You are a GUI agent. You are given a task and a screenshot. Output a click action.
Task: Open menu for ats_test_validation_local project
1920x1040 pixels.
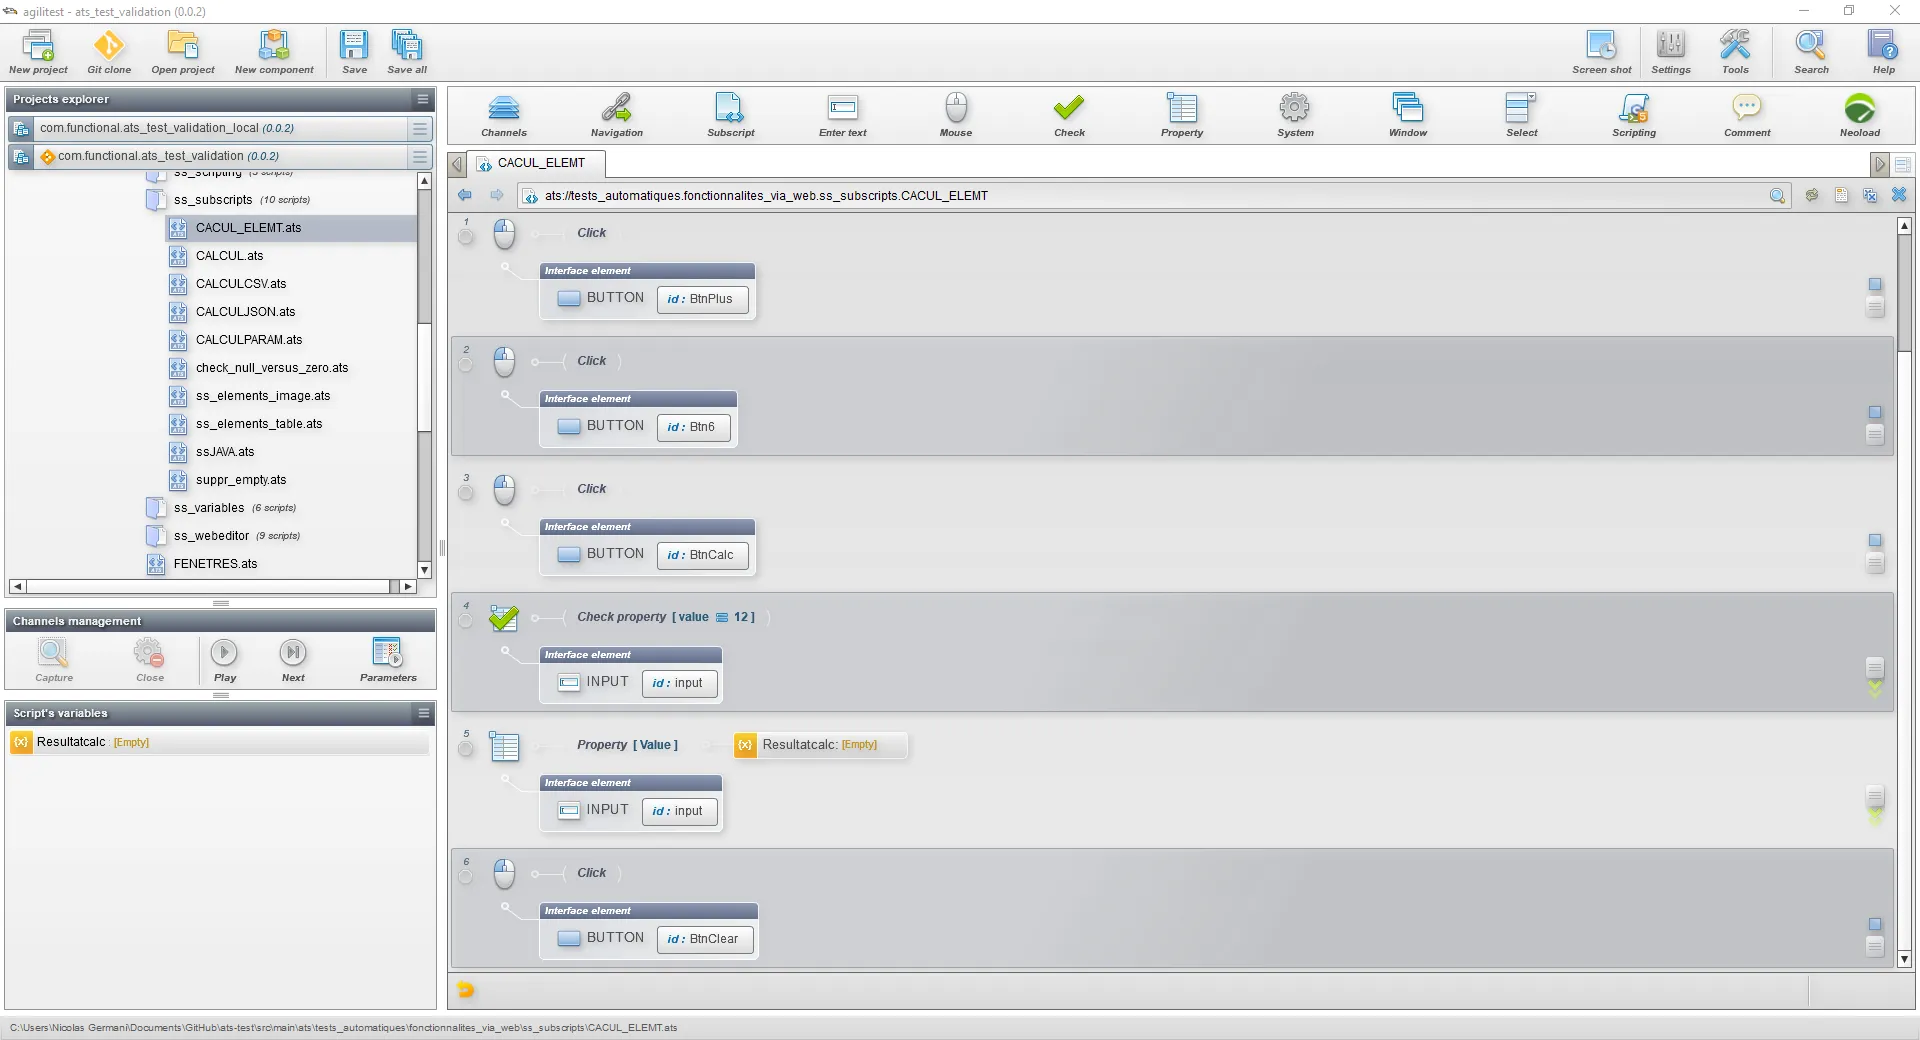[420, 128]
